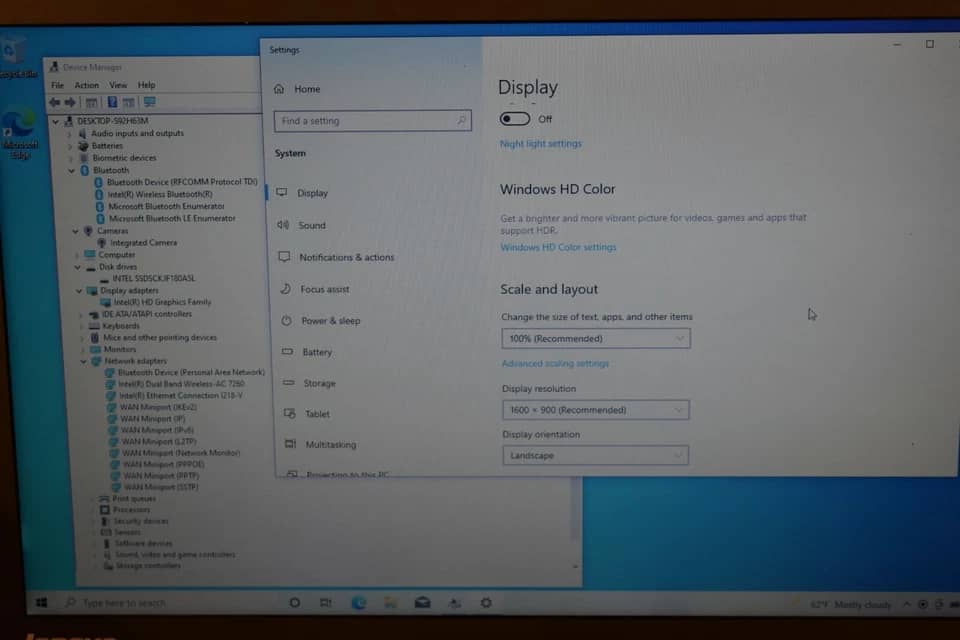This screenshot has height=640, width=960.
Task: Expand the Monitors node
Action: click(x=83, y=350)
